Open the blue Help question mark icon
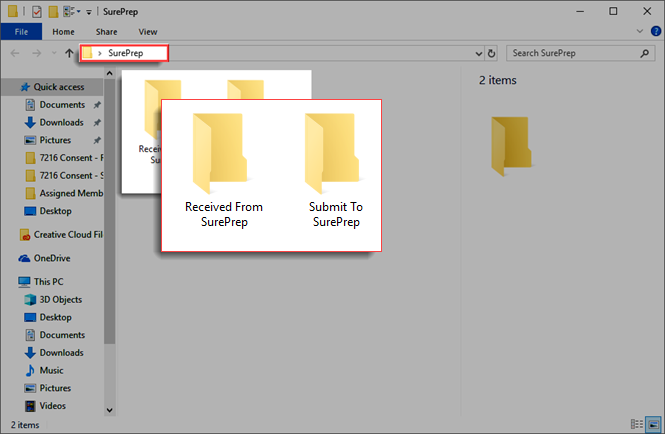 click(656, 31)
